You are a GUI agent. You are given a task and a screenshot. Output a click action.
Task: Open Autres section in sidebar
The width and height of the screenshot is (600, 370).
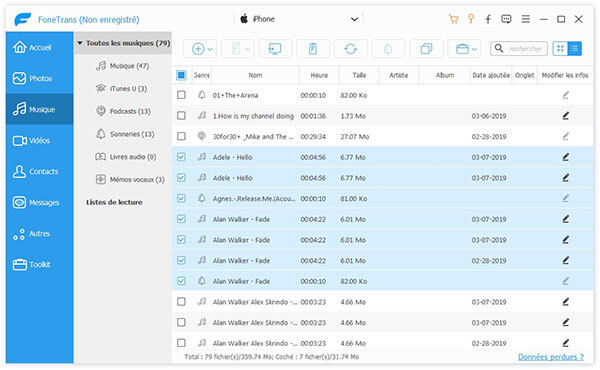pos(39,233)
